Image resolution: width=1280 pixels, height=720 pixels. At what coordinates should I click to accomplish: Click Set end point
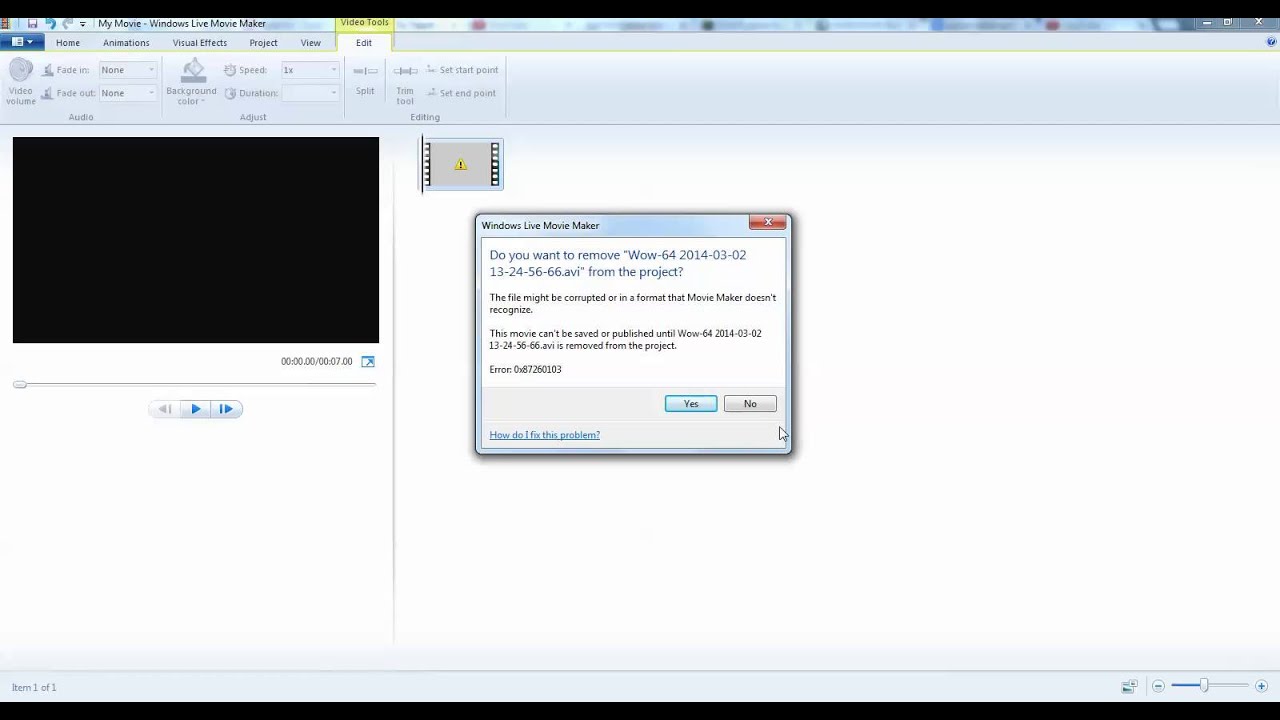[461, 93]
